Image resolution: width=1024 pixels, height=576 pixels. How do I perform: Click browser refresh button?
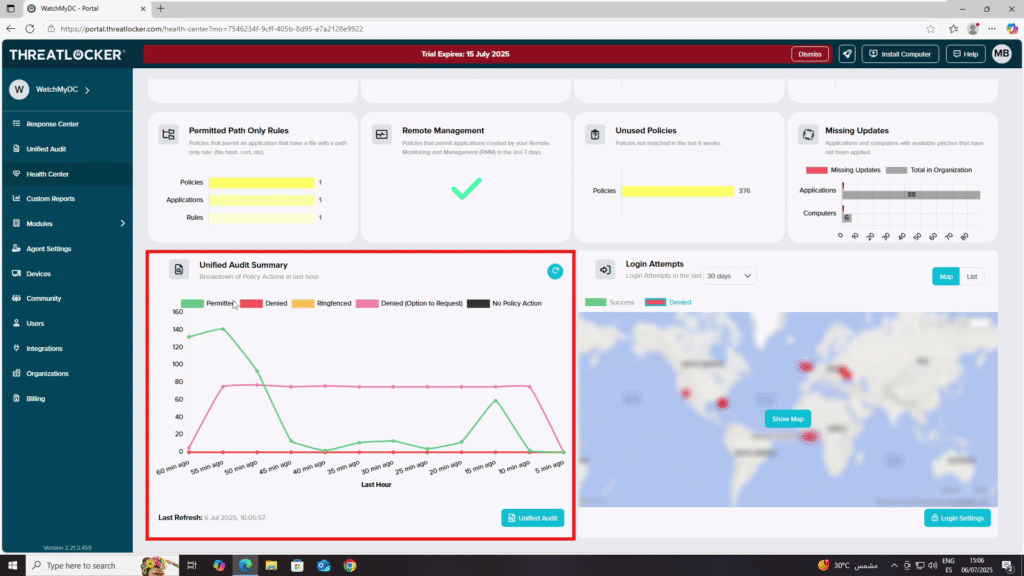[30, 29]
